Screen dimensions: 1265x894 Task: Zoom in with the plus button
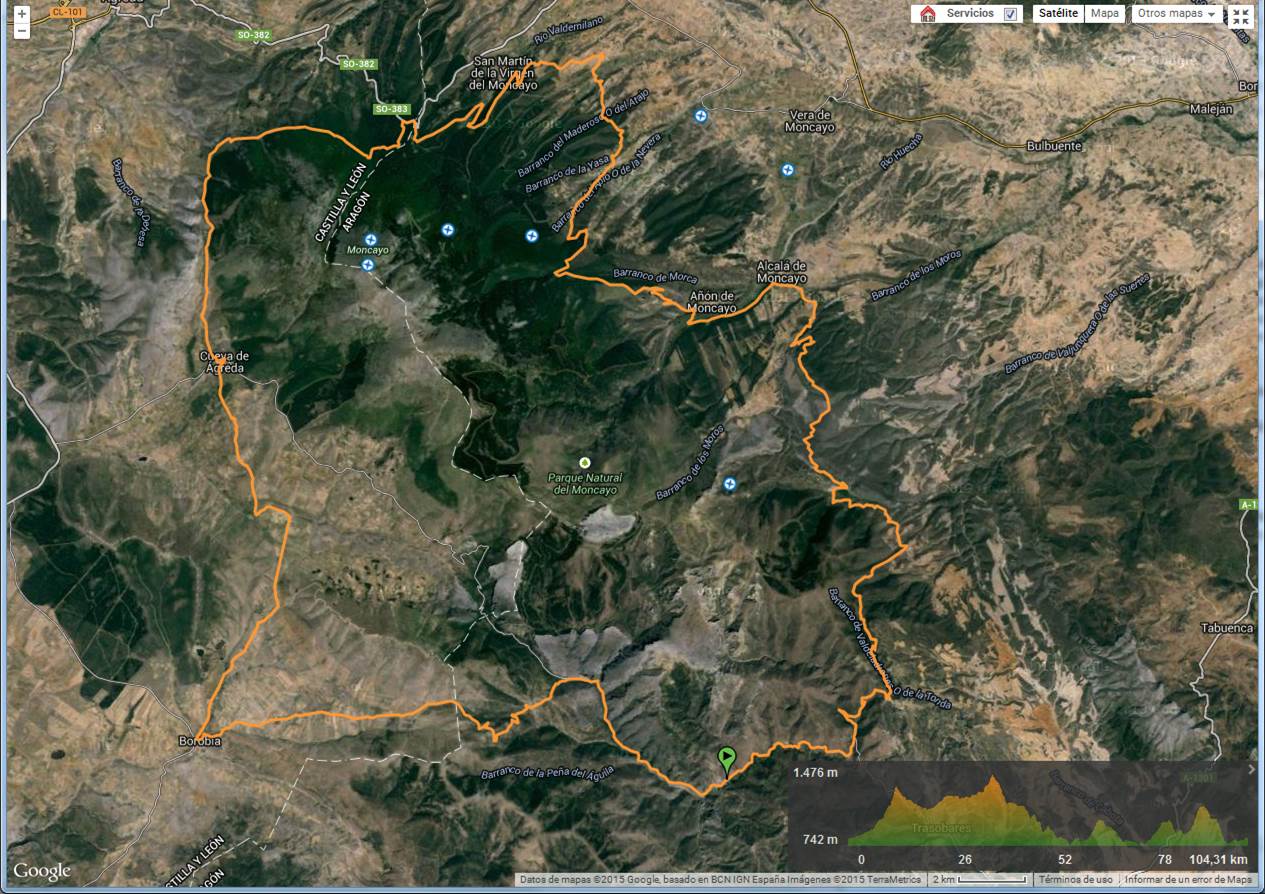pos(22,14)
